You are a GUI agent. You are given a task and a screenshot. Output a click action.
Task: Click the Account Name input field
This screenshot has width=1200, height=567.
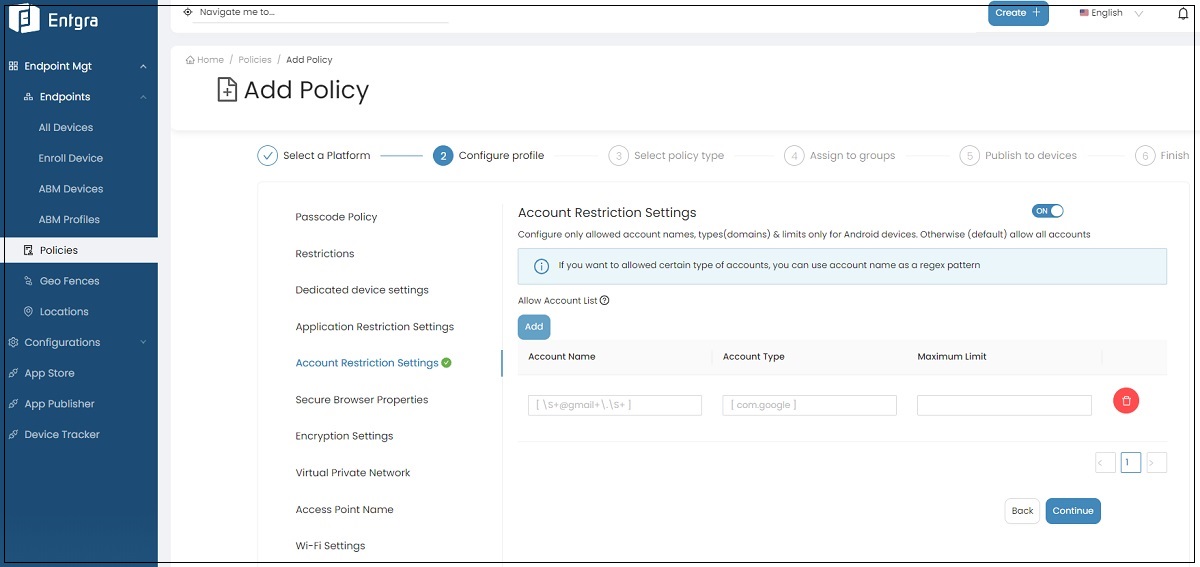click(615, 405)
